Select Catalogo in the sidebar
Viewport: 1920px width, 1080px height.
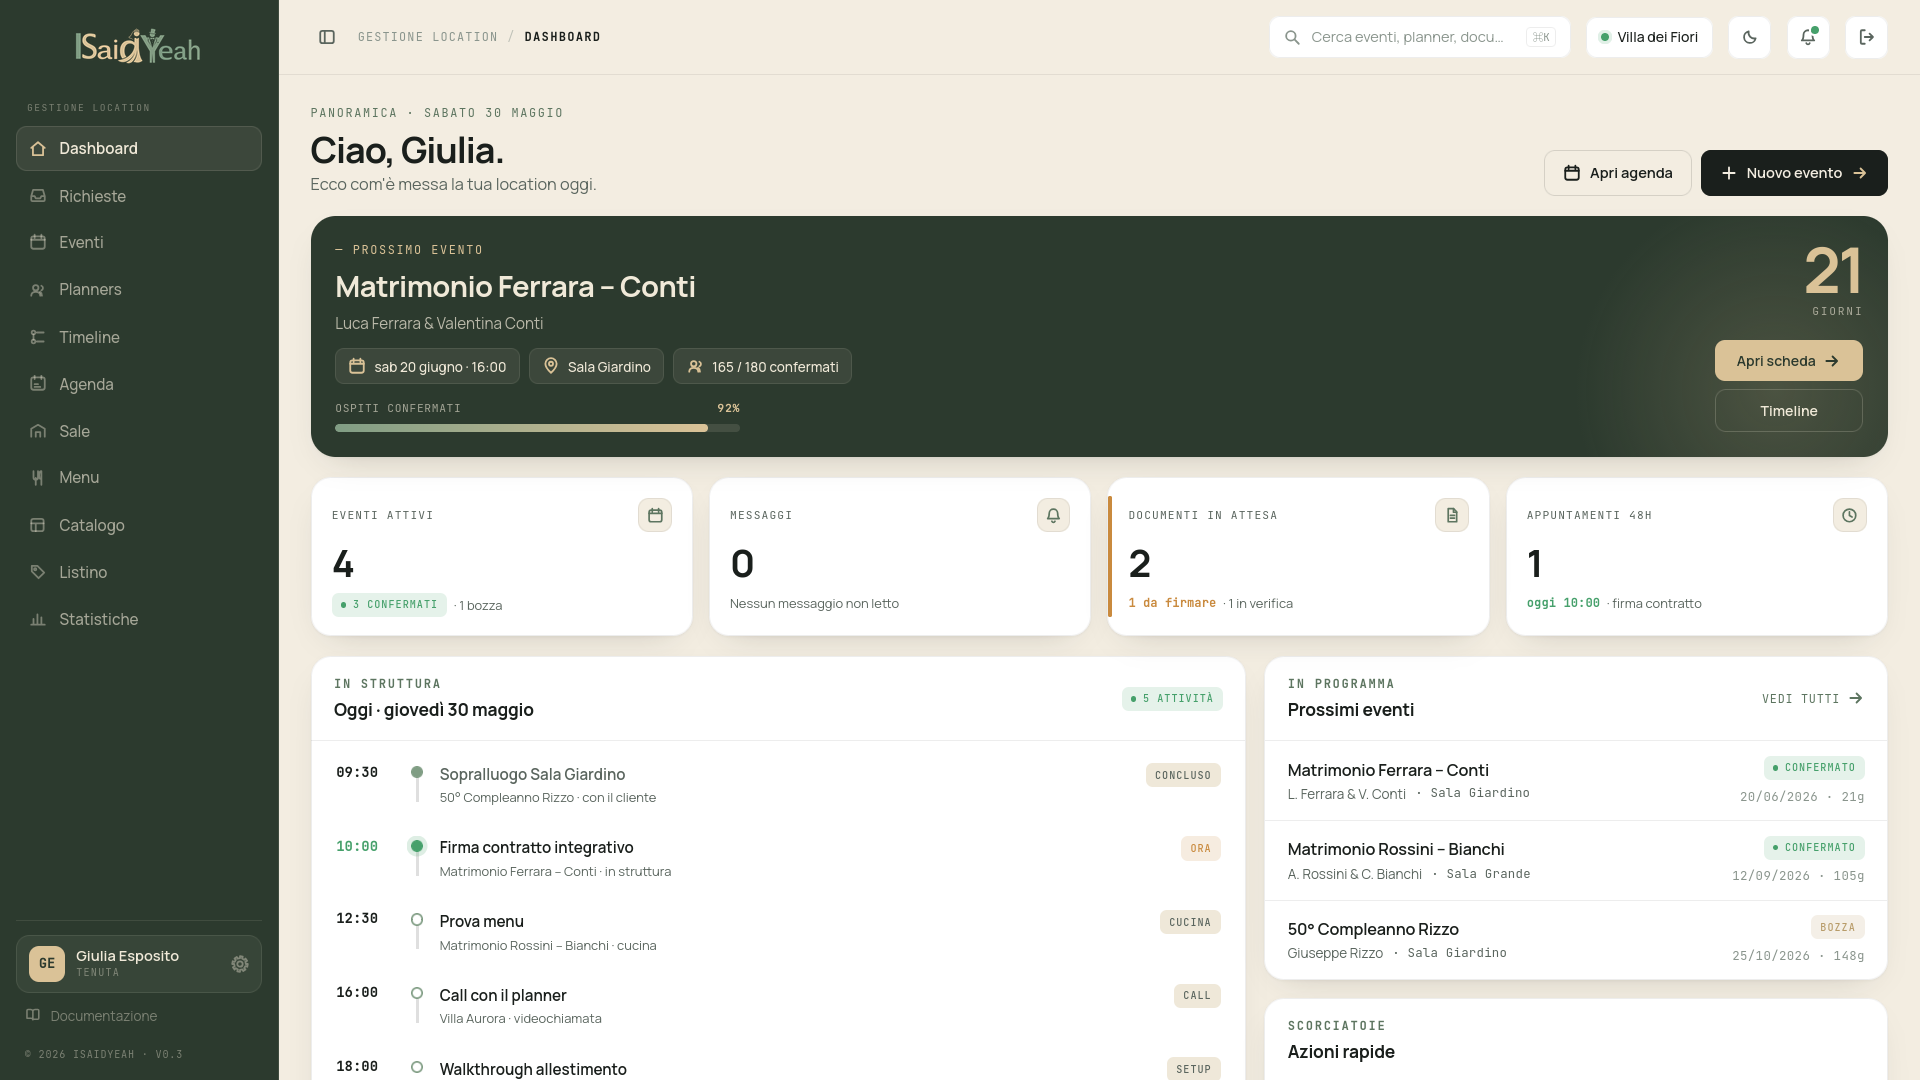pyautogui.click(x=139, y=525)
